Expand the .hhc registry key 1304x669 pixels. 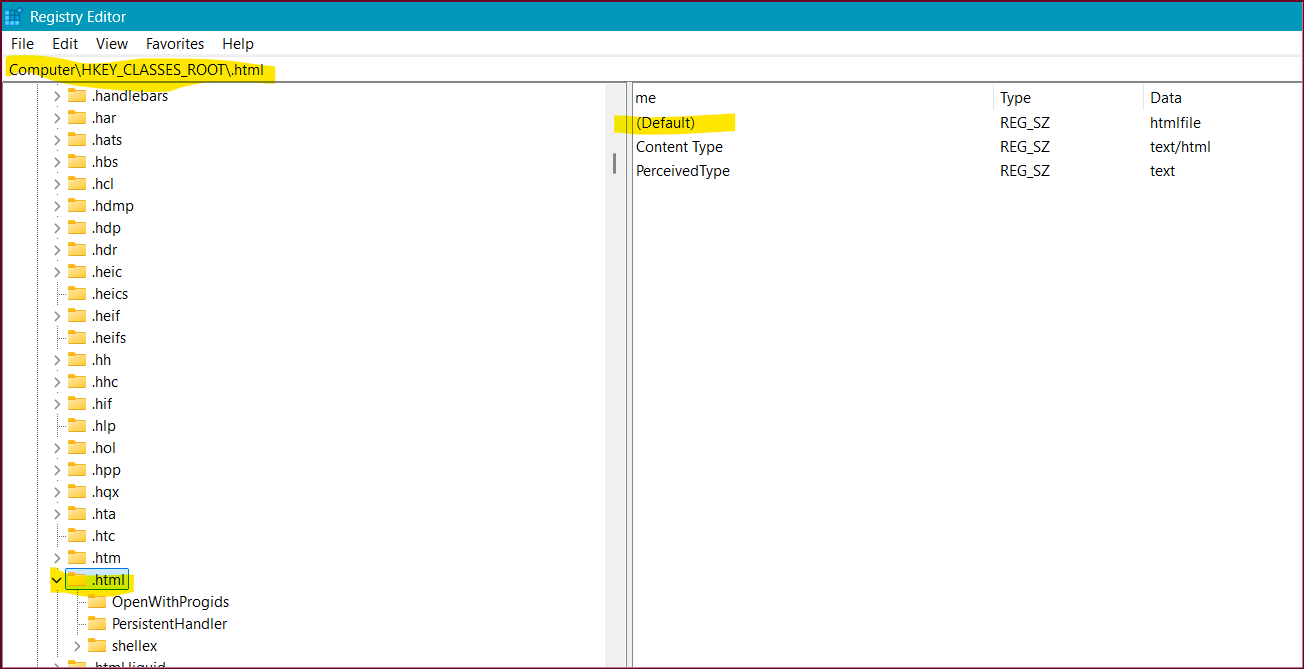point(57,382)
